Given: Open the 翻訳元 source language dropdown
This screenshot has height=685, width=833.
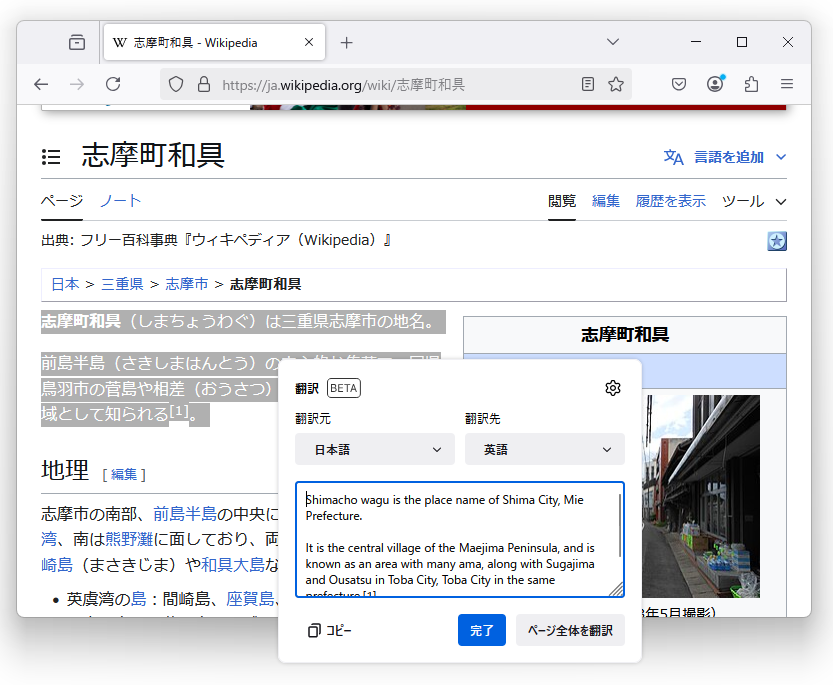Looking at the screenshot, I should (x=374, y=449).
